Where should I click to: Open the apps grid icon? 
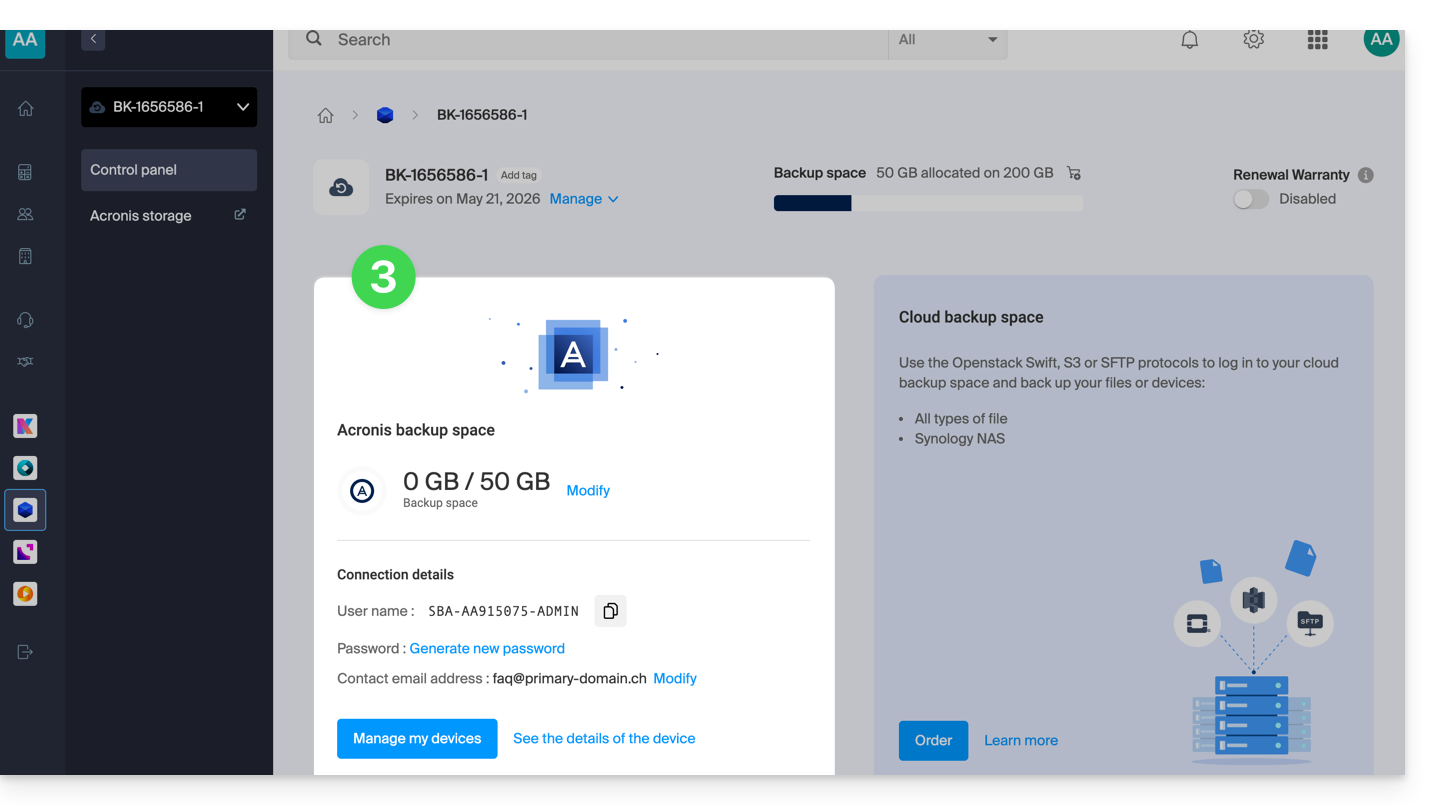coord(1317,40)
